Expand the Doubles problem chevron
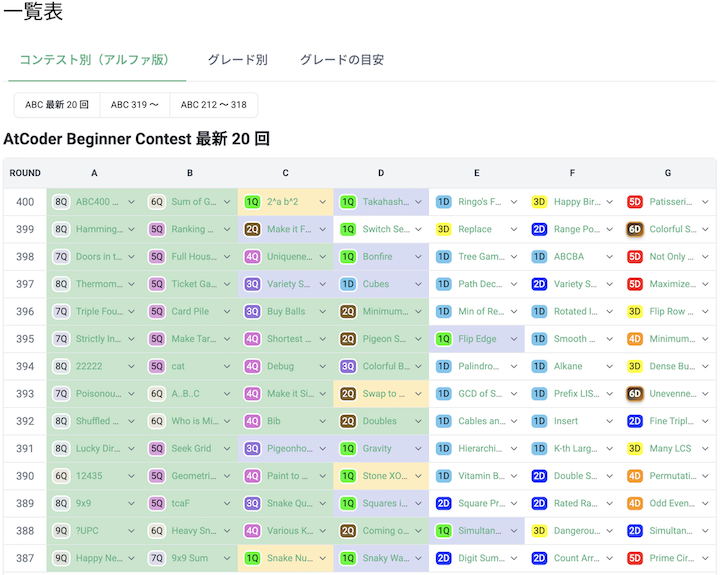 point(418,421)
